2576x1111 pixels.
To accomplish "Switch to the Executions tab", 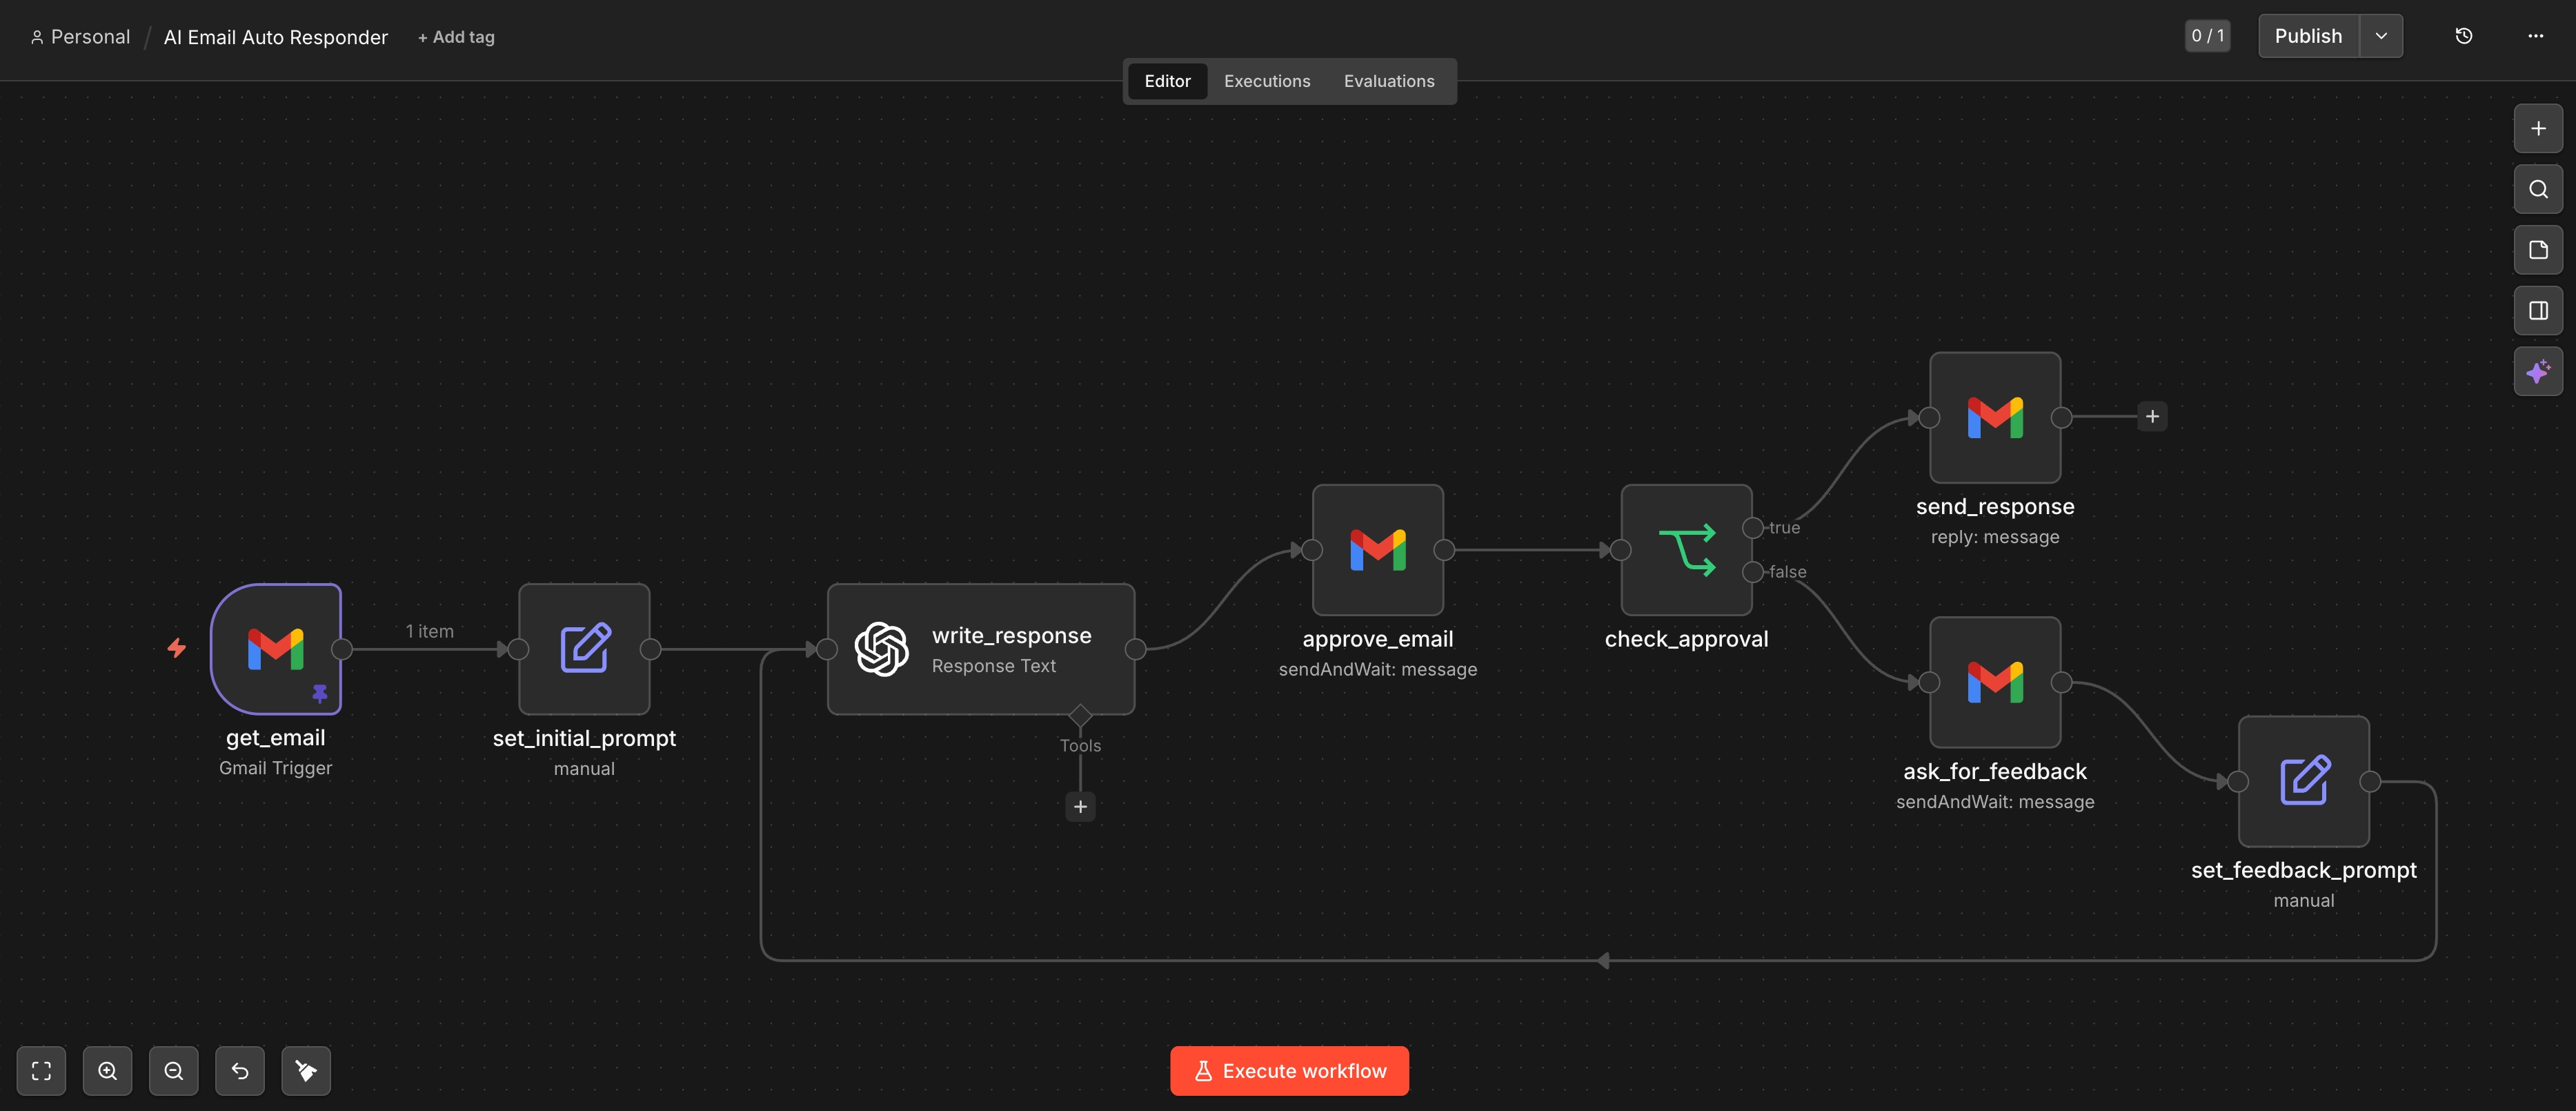I will point(1267,81).
